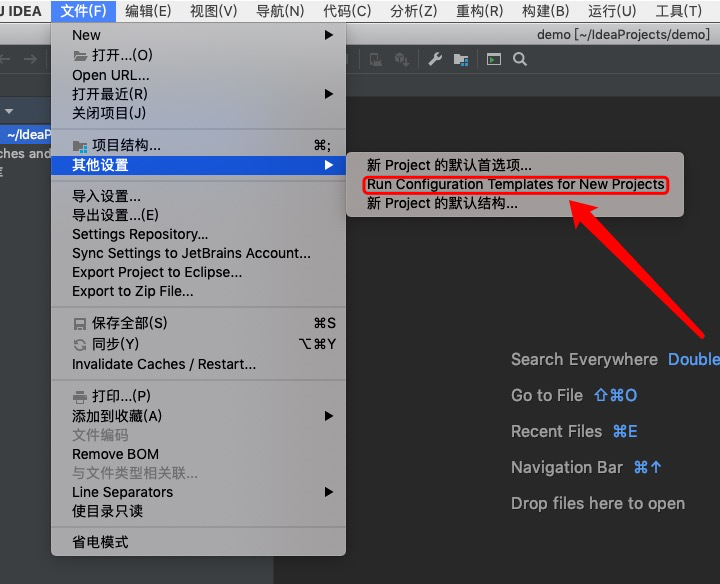Choose 打印...(P) menu item

[198, 396]
